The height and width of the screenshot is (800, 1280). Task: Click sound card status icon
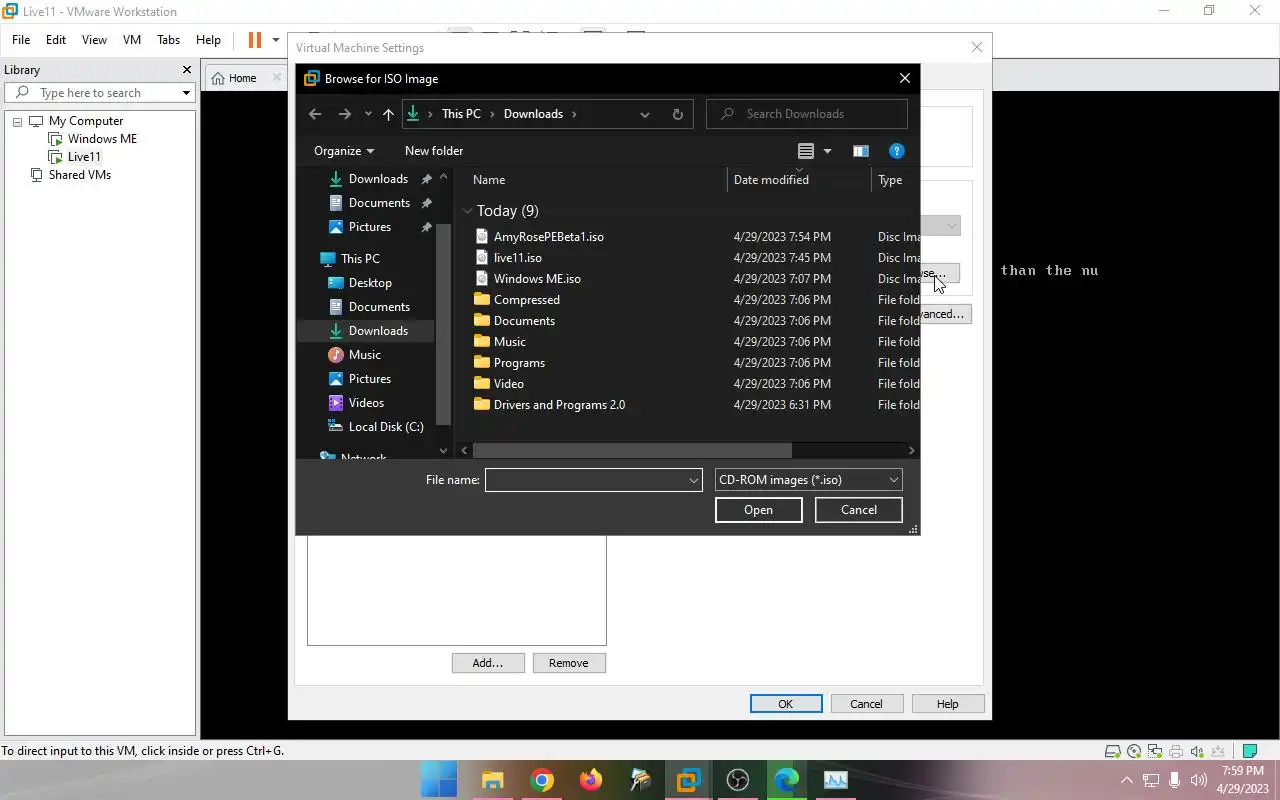point(1198,751)
